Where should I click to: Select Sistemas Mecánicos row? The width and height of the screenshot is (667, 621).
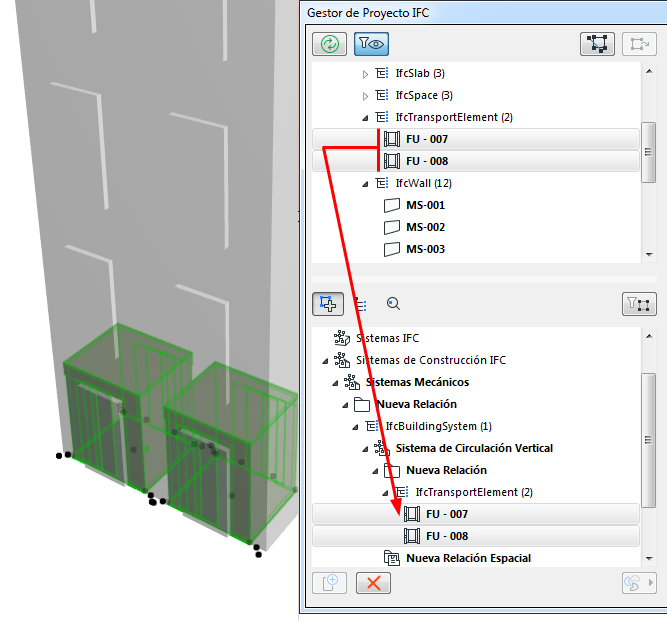click(x=417, y=382)
